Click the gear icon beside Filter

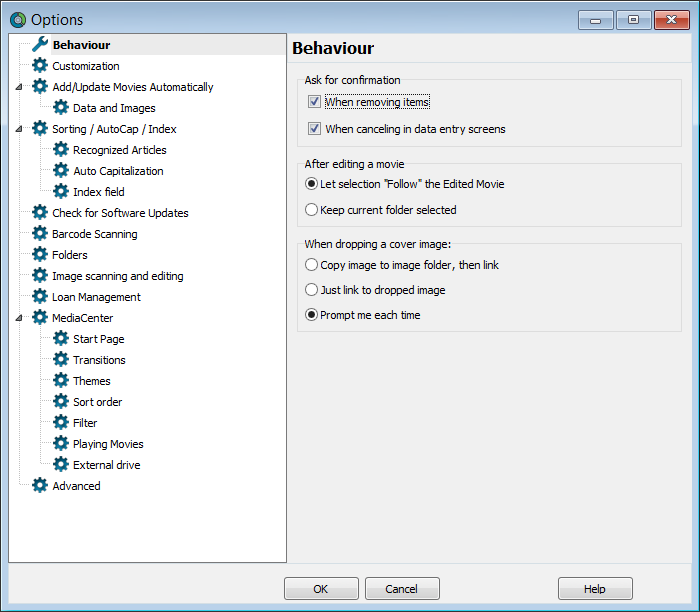pyautogui.click(x=61, y=422)
